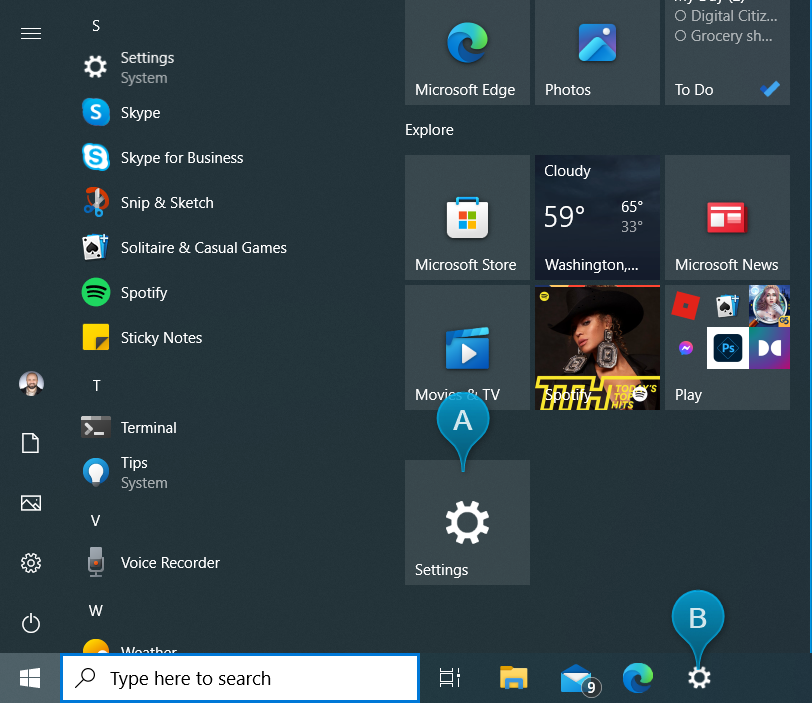This screenshot has height=703, width=812.
Task: Open the Roblox icon in Play tile
Action: coord(686,305)
